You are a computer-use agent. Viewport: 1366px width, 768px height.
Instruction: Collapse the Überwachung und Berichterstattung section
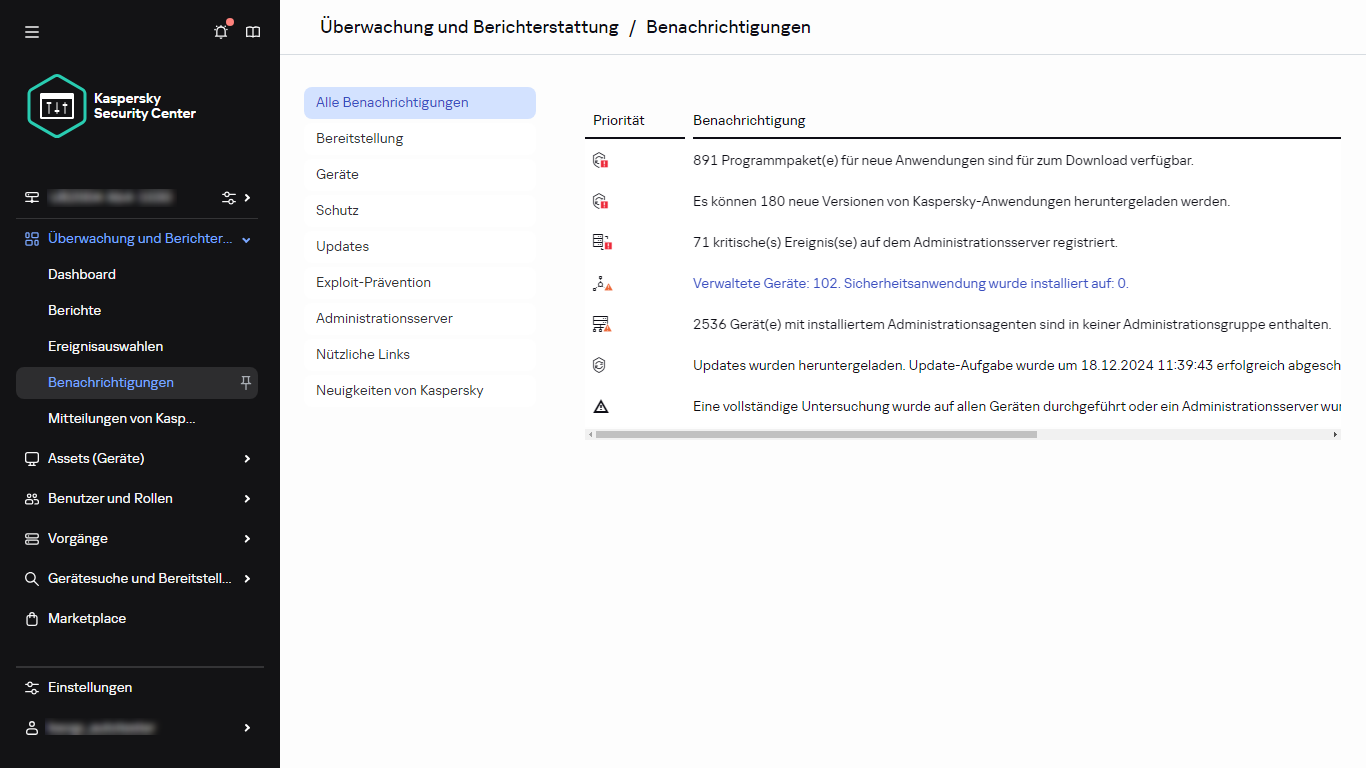246,238
